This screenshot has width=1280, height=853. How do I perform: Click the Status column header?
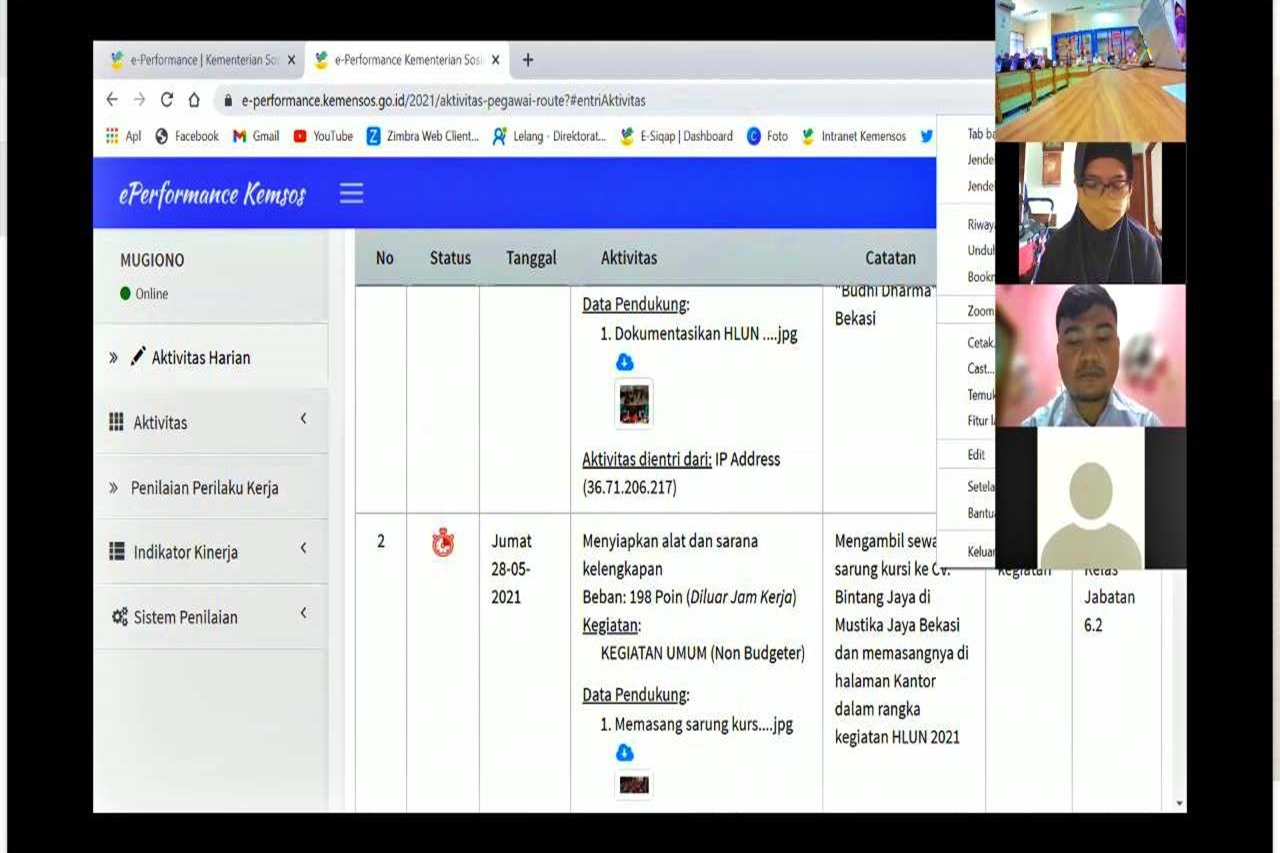point(450,258)
